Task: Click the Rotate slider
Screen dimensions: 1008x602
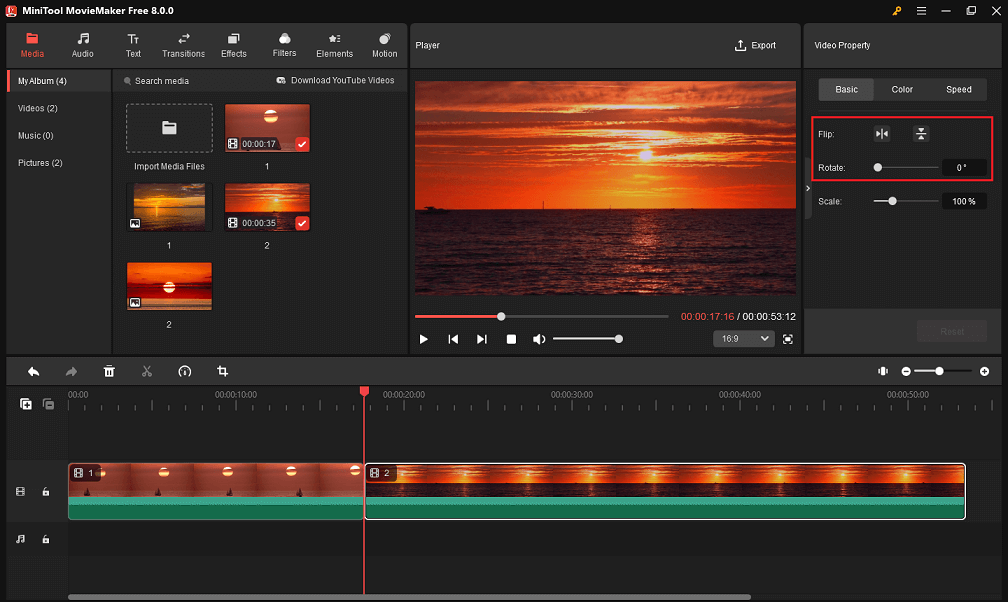Action: [x=906, y=167]
